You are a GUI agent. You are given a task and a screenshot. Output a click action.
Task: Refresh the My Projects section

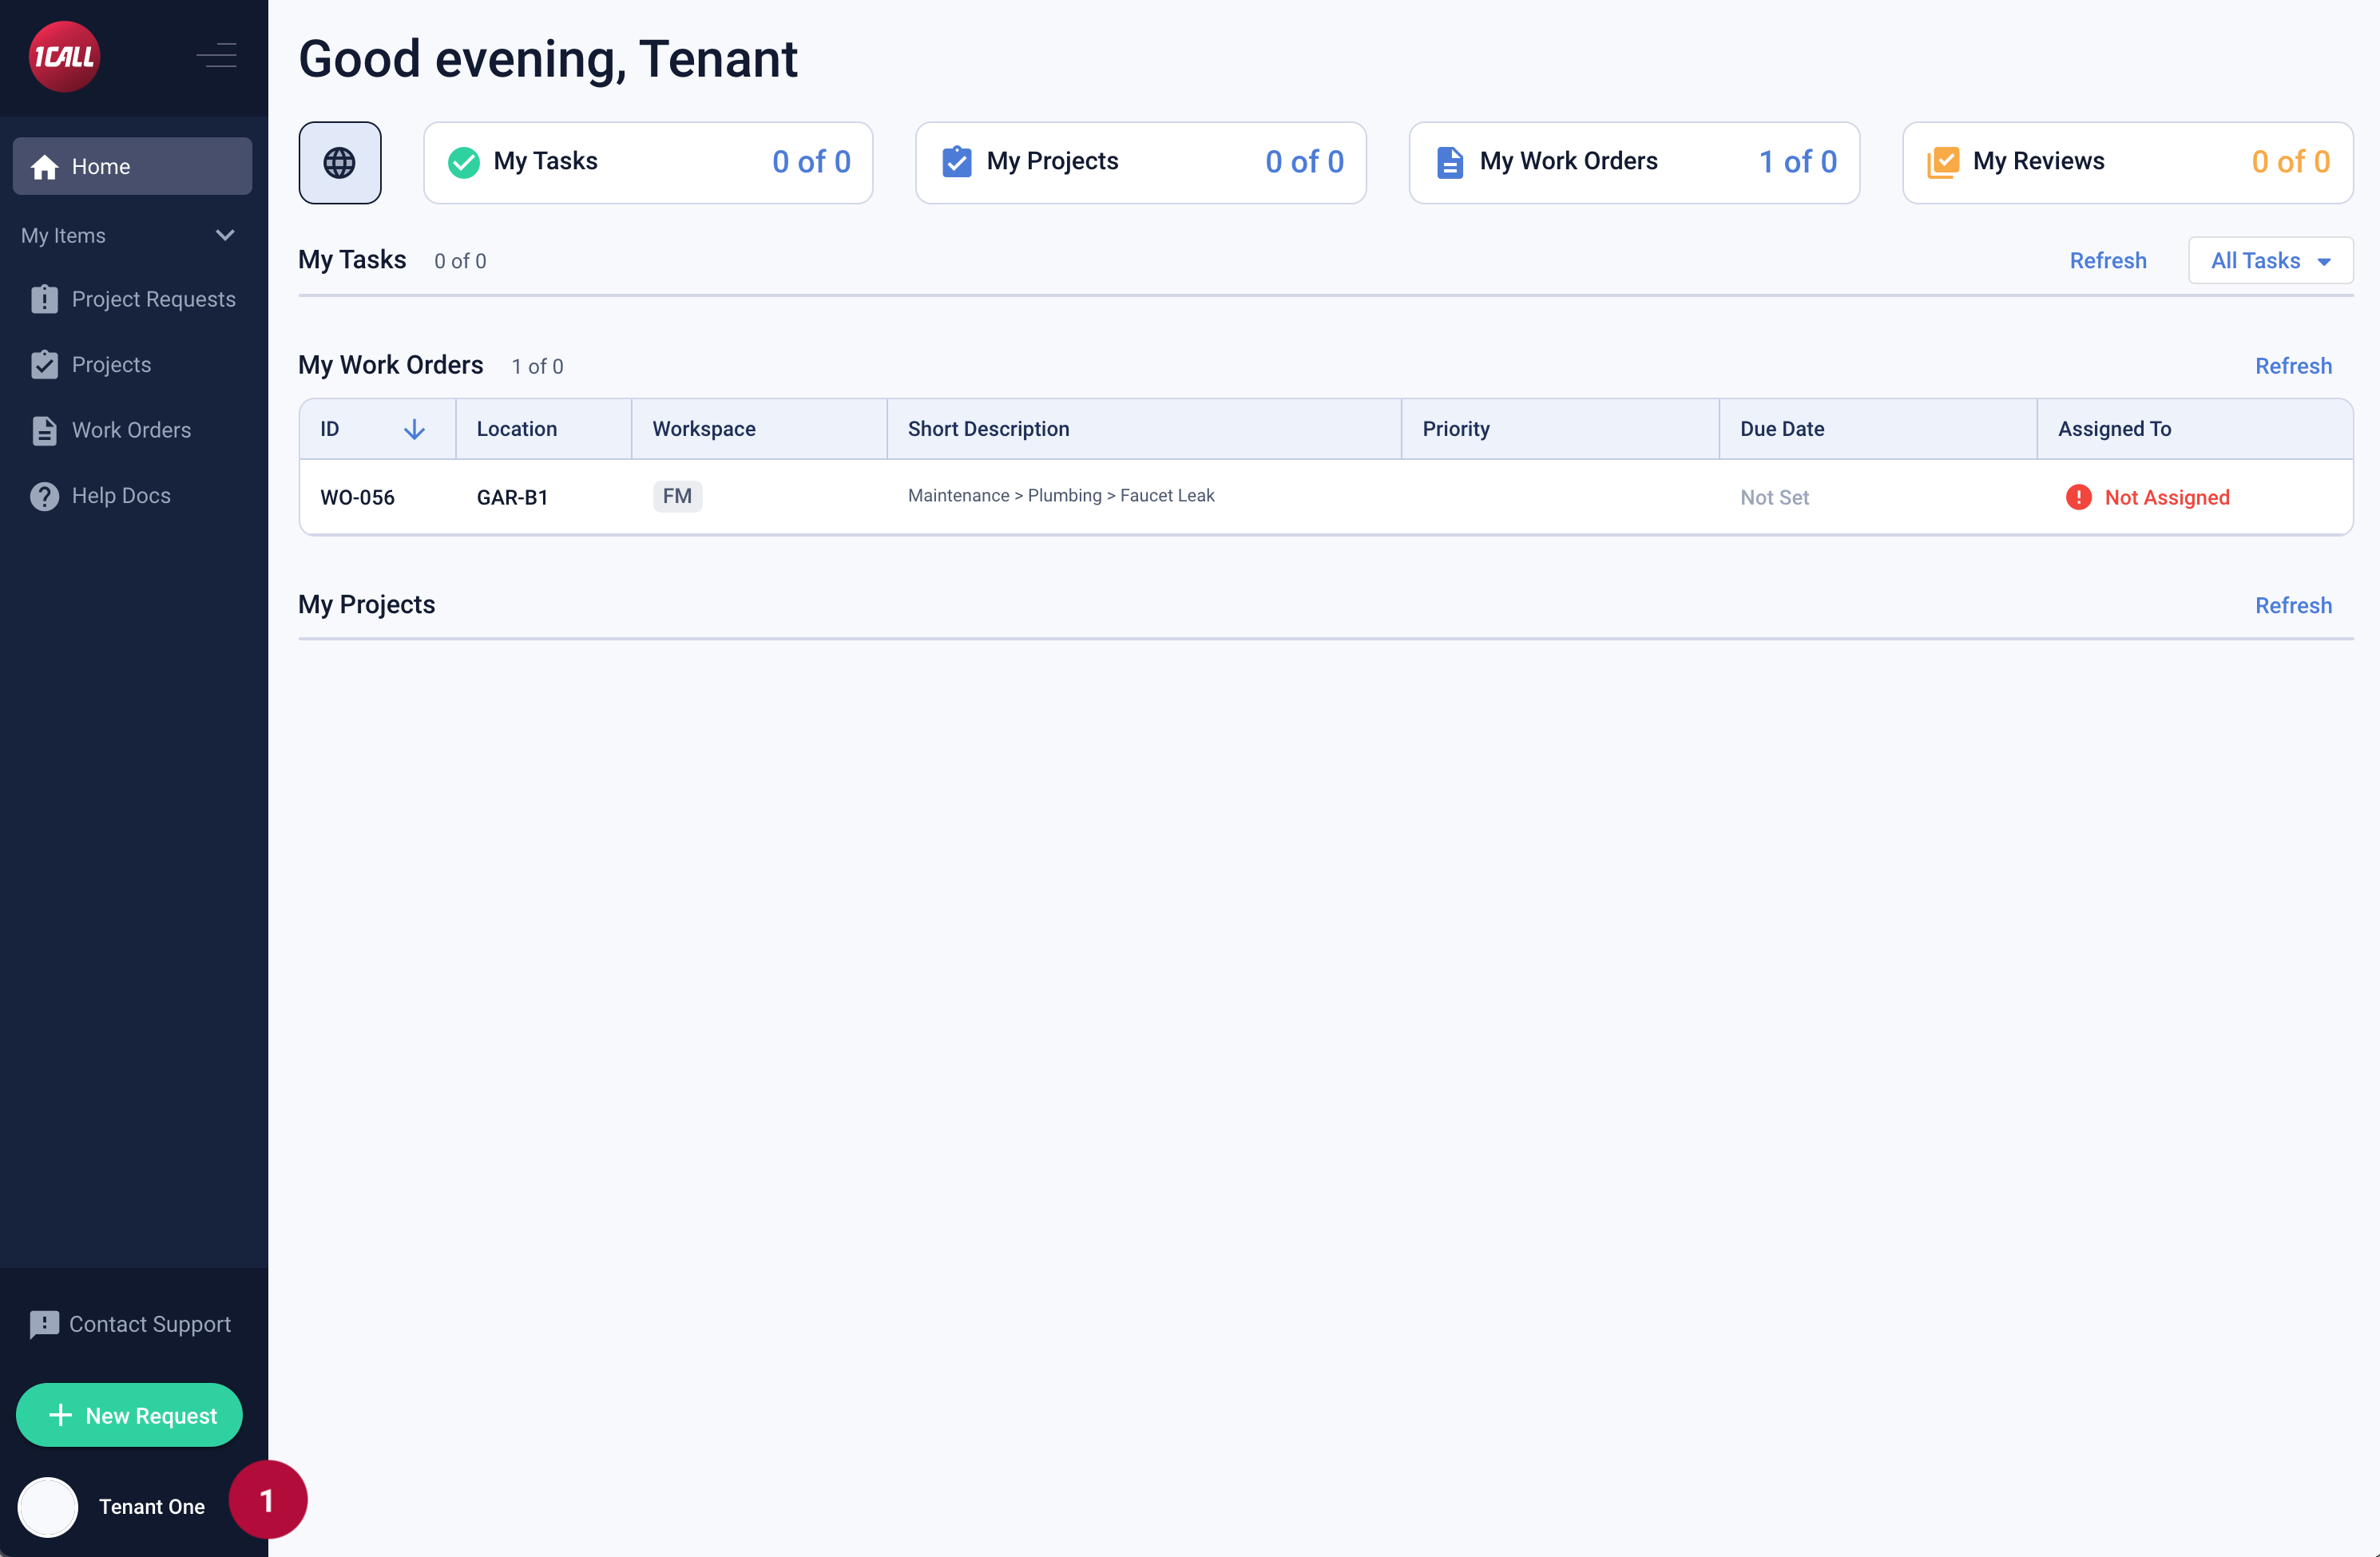[x=2292, y=606]
